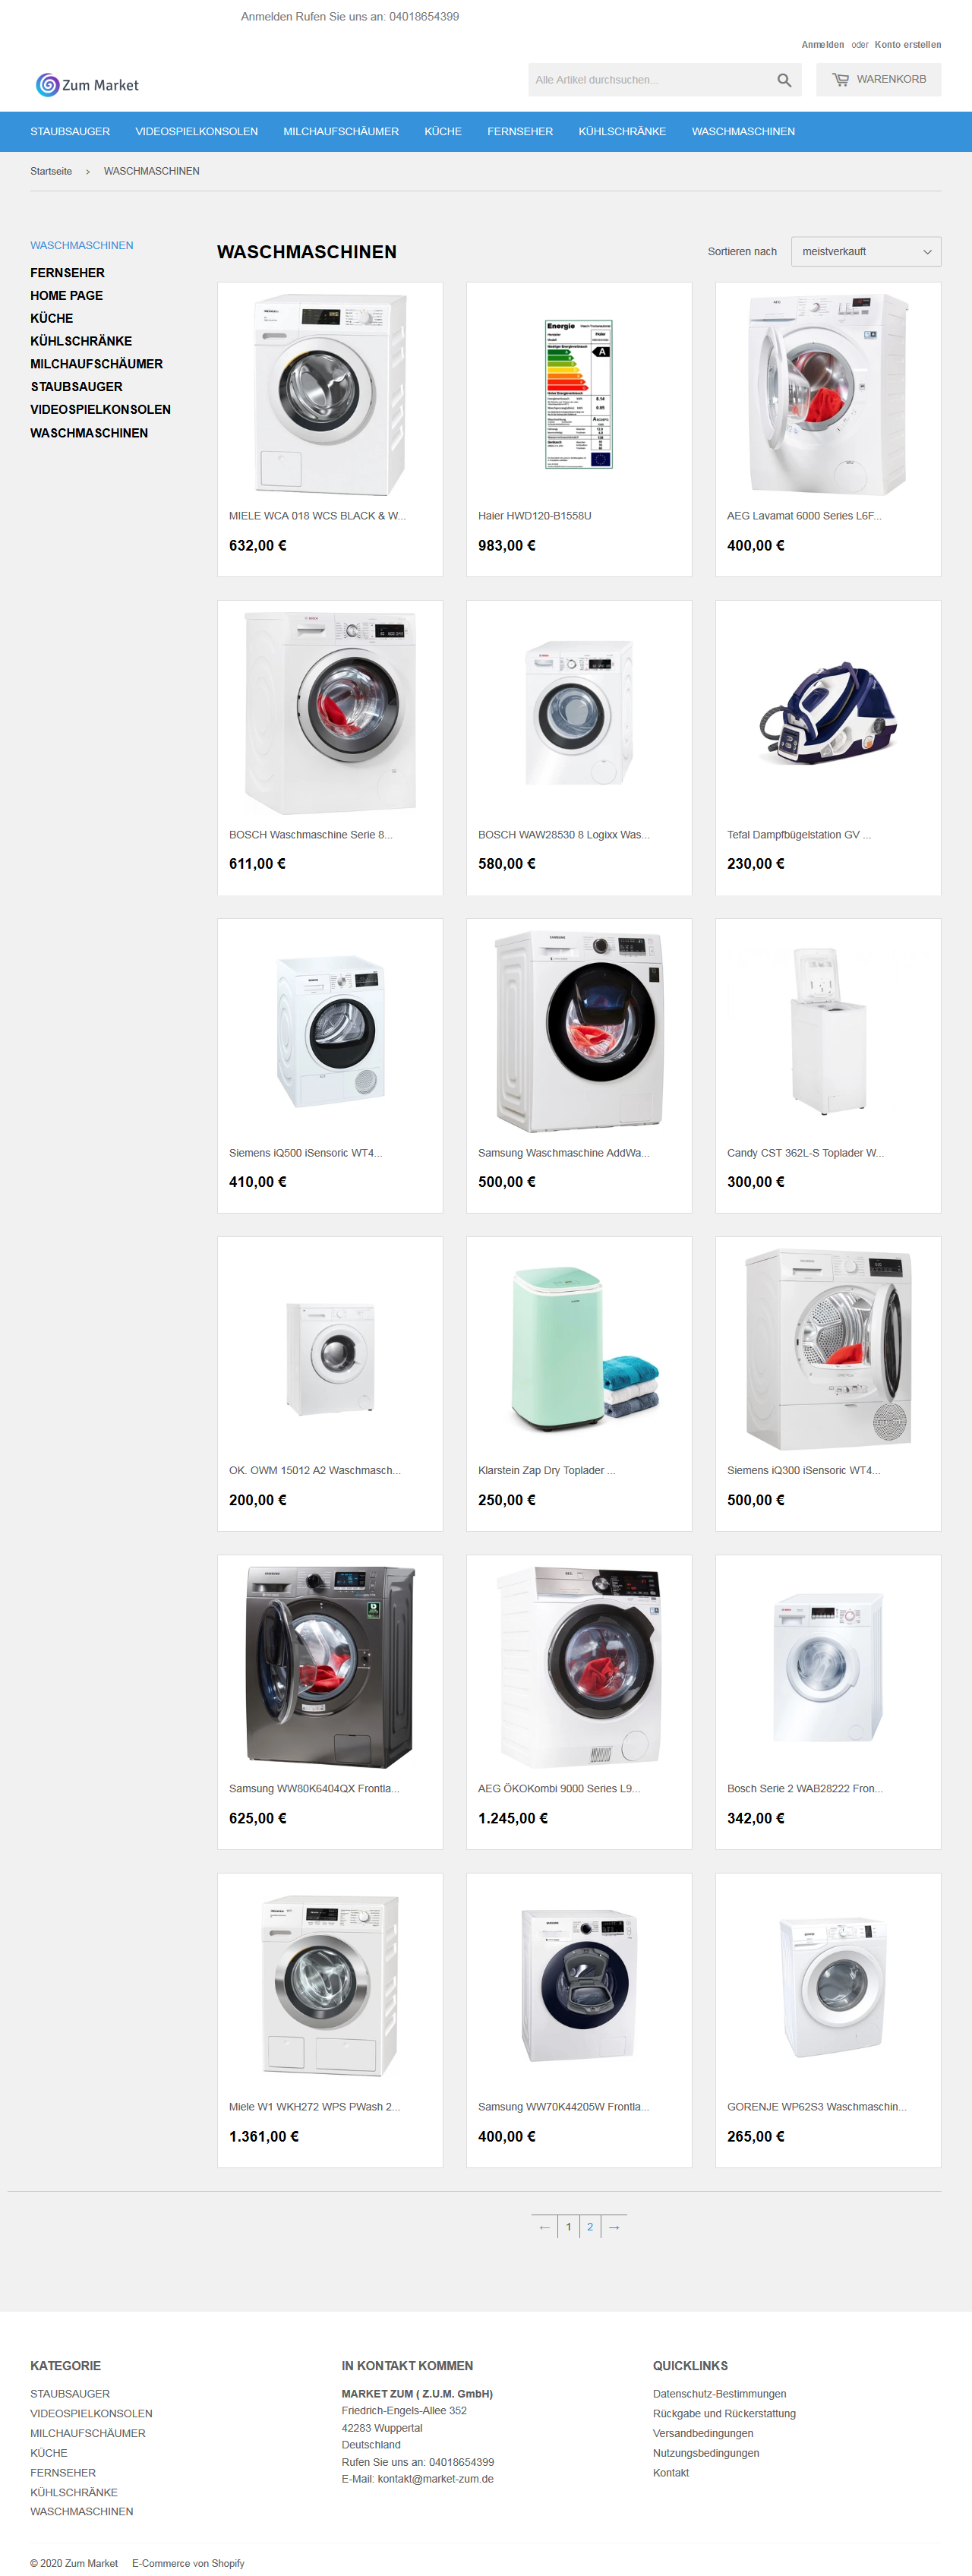Select KÜHLSCHRÄNKE in top navigation bar
The image size is (972, 2576).
[622, 132]
